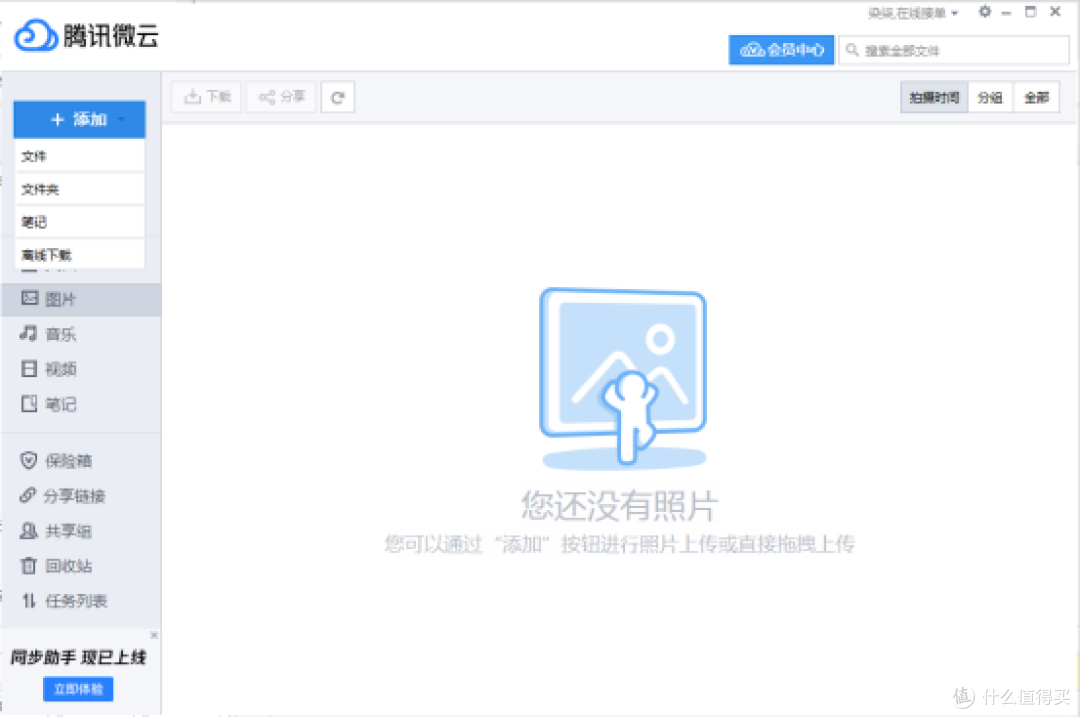Open the 共享组 shared group icon
1080x719 pixels.
28,530
